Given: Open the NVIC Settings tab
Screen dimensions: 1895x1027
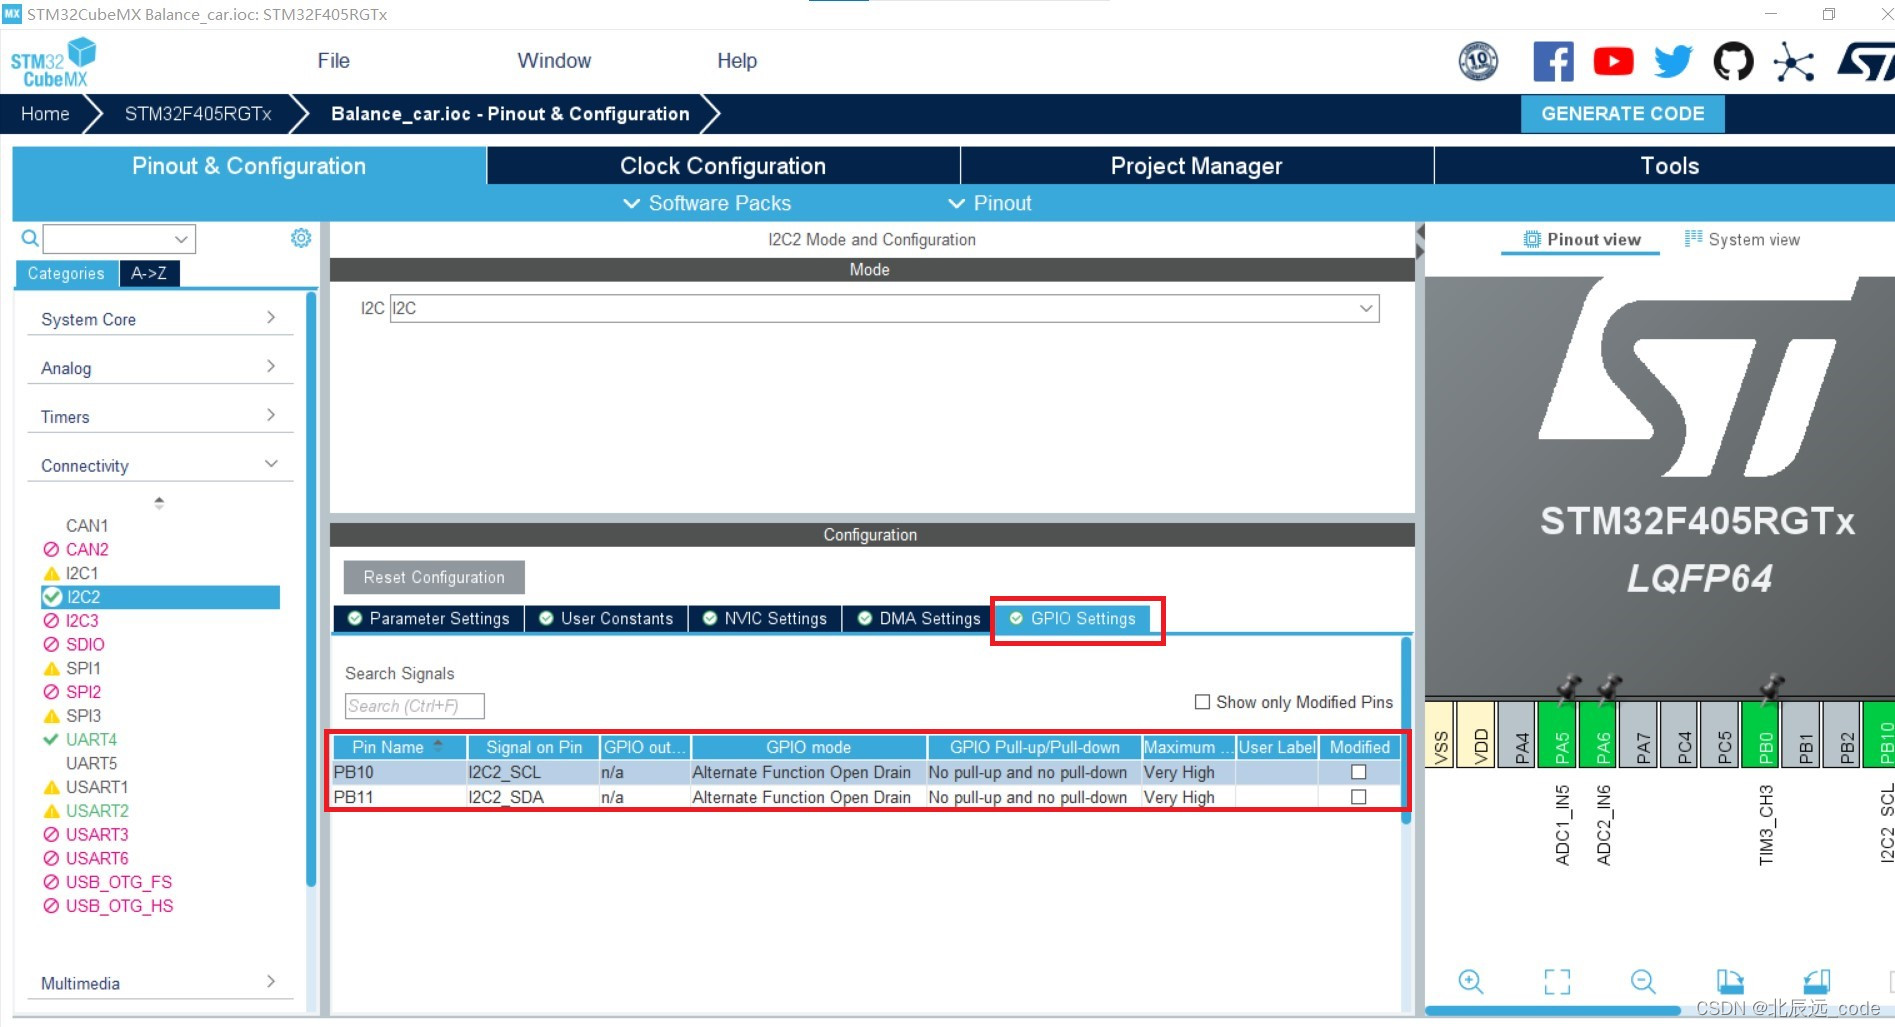Looking at the screenshot, I should [765, 618].
